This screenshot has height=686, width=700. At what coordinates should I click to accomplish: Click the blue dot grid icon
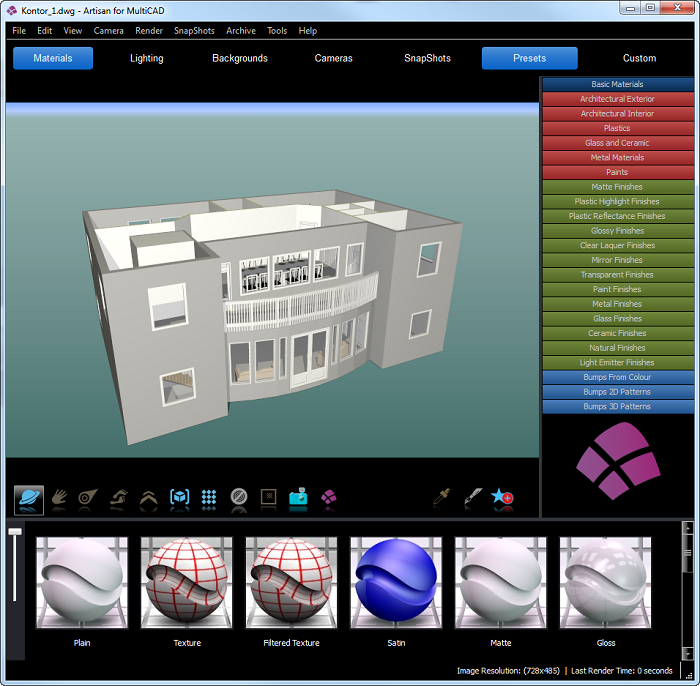click(x=208, y=497)
